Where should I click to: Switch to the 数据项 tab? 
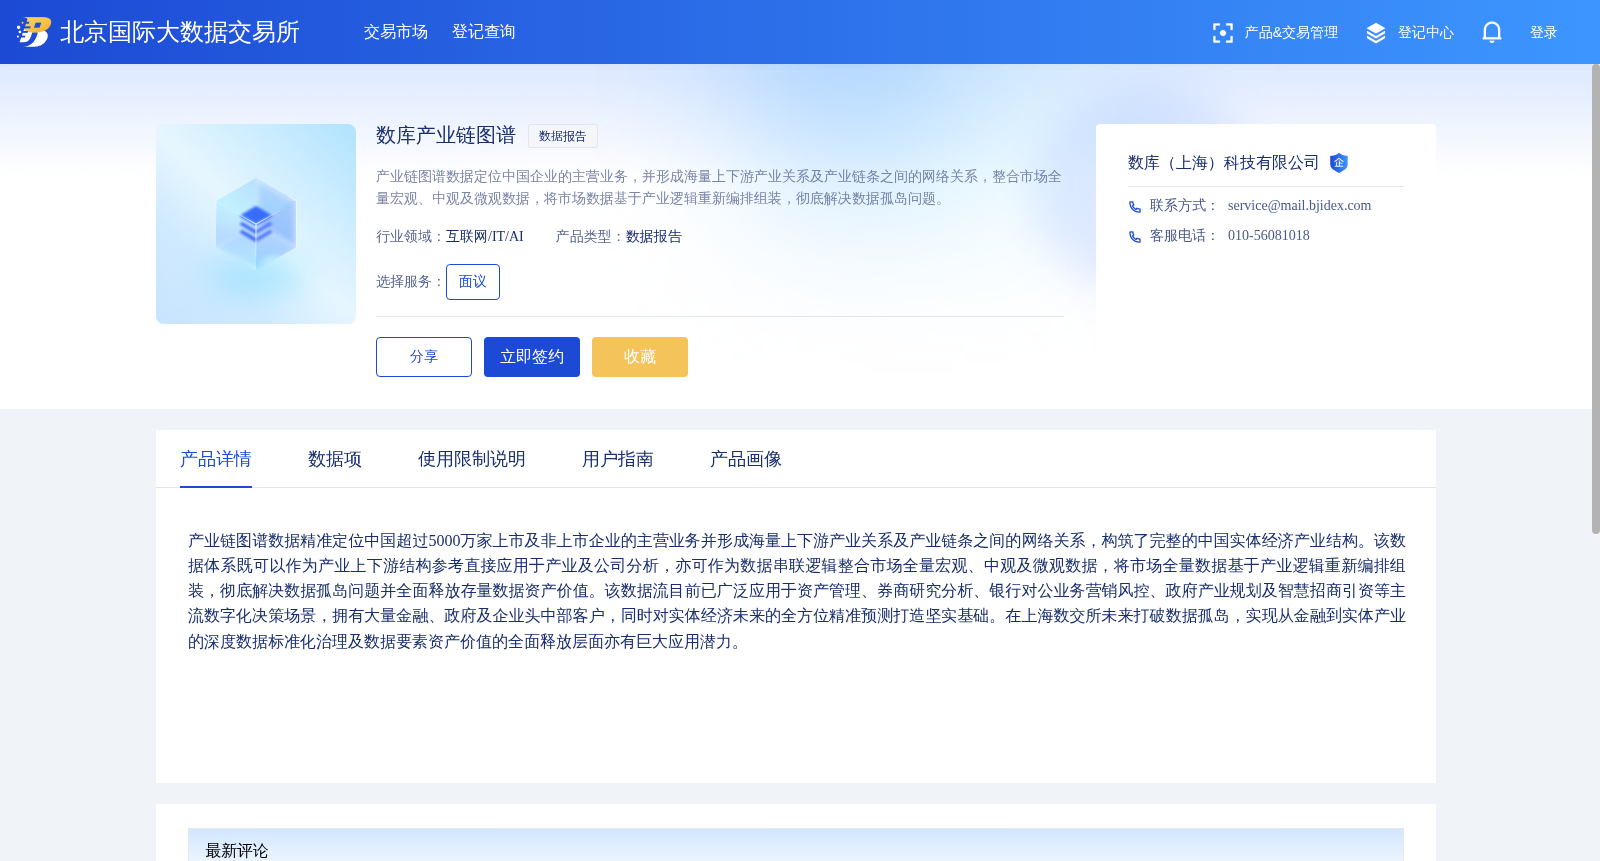[x=335, y=459]
